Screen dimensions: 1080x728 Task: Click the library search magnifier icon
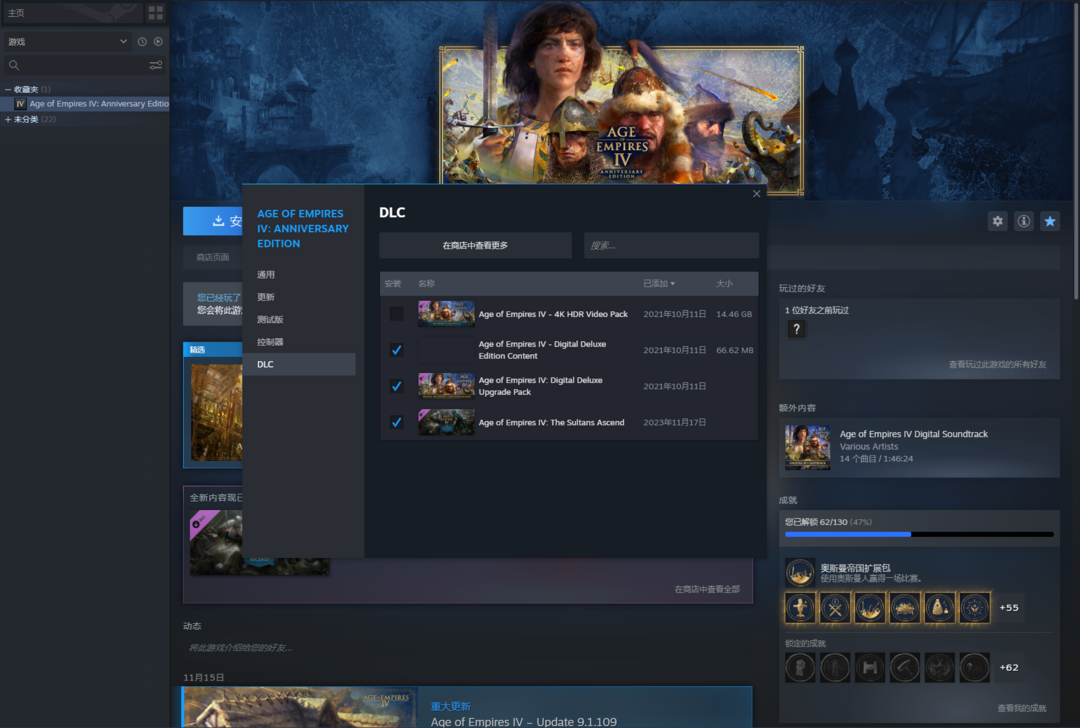[14, 65]
